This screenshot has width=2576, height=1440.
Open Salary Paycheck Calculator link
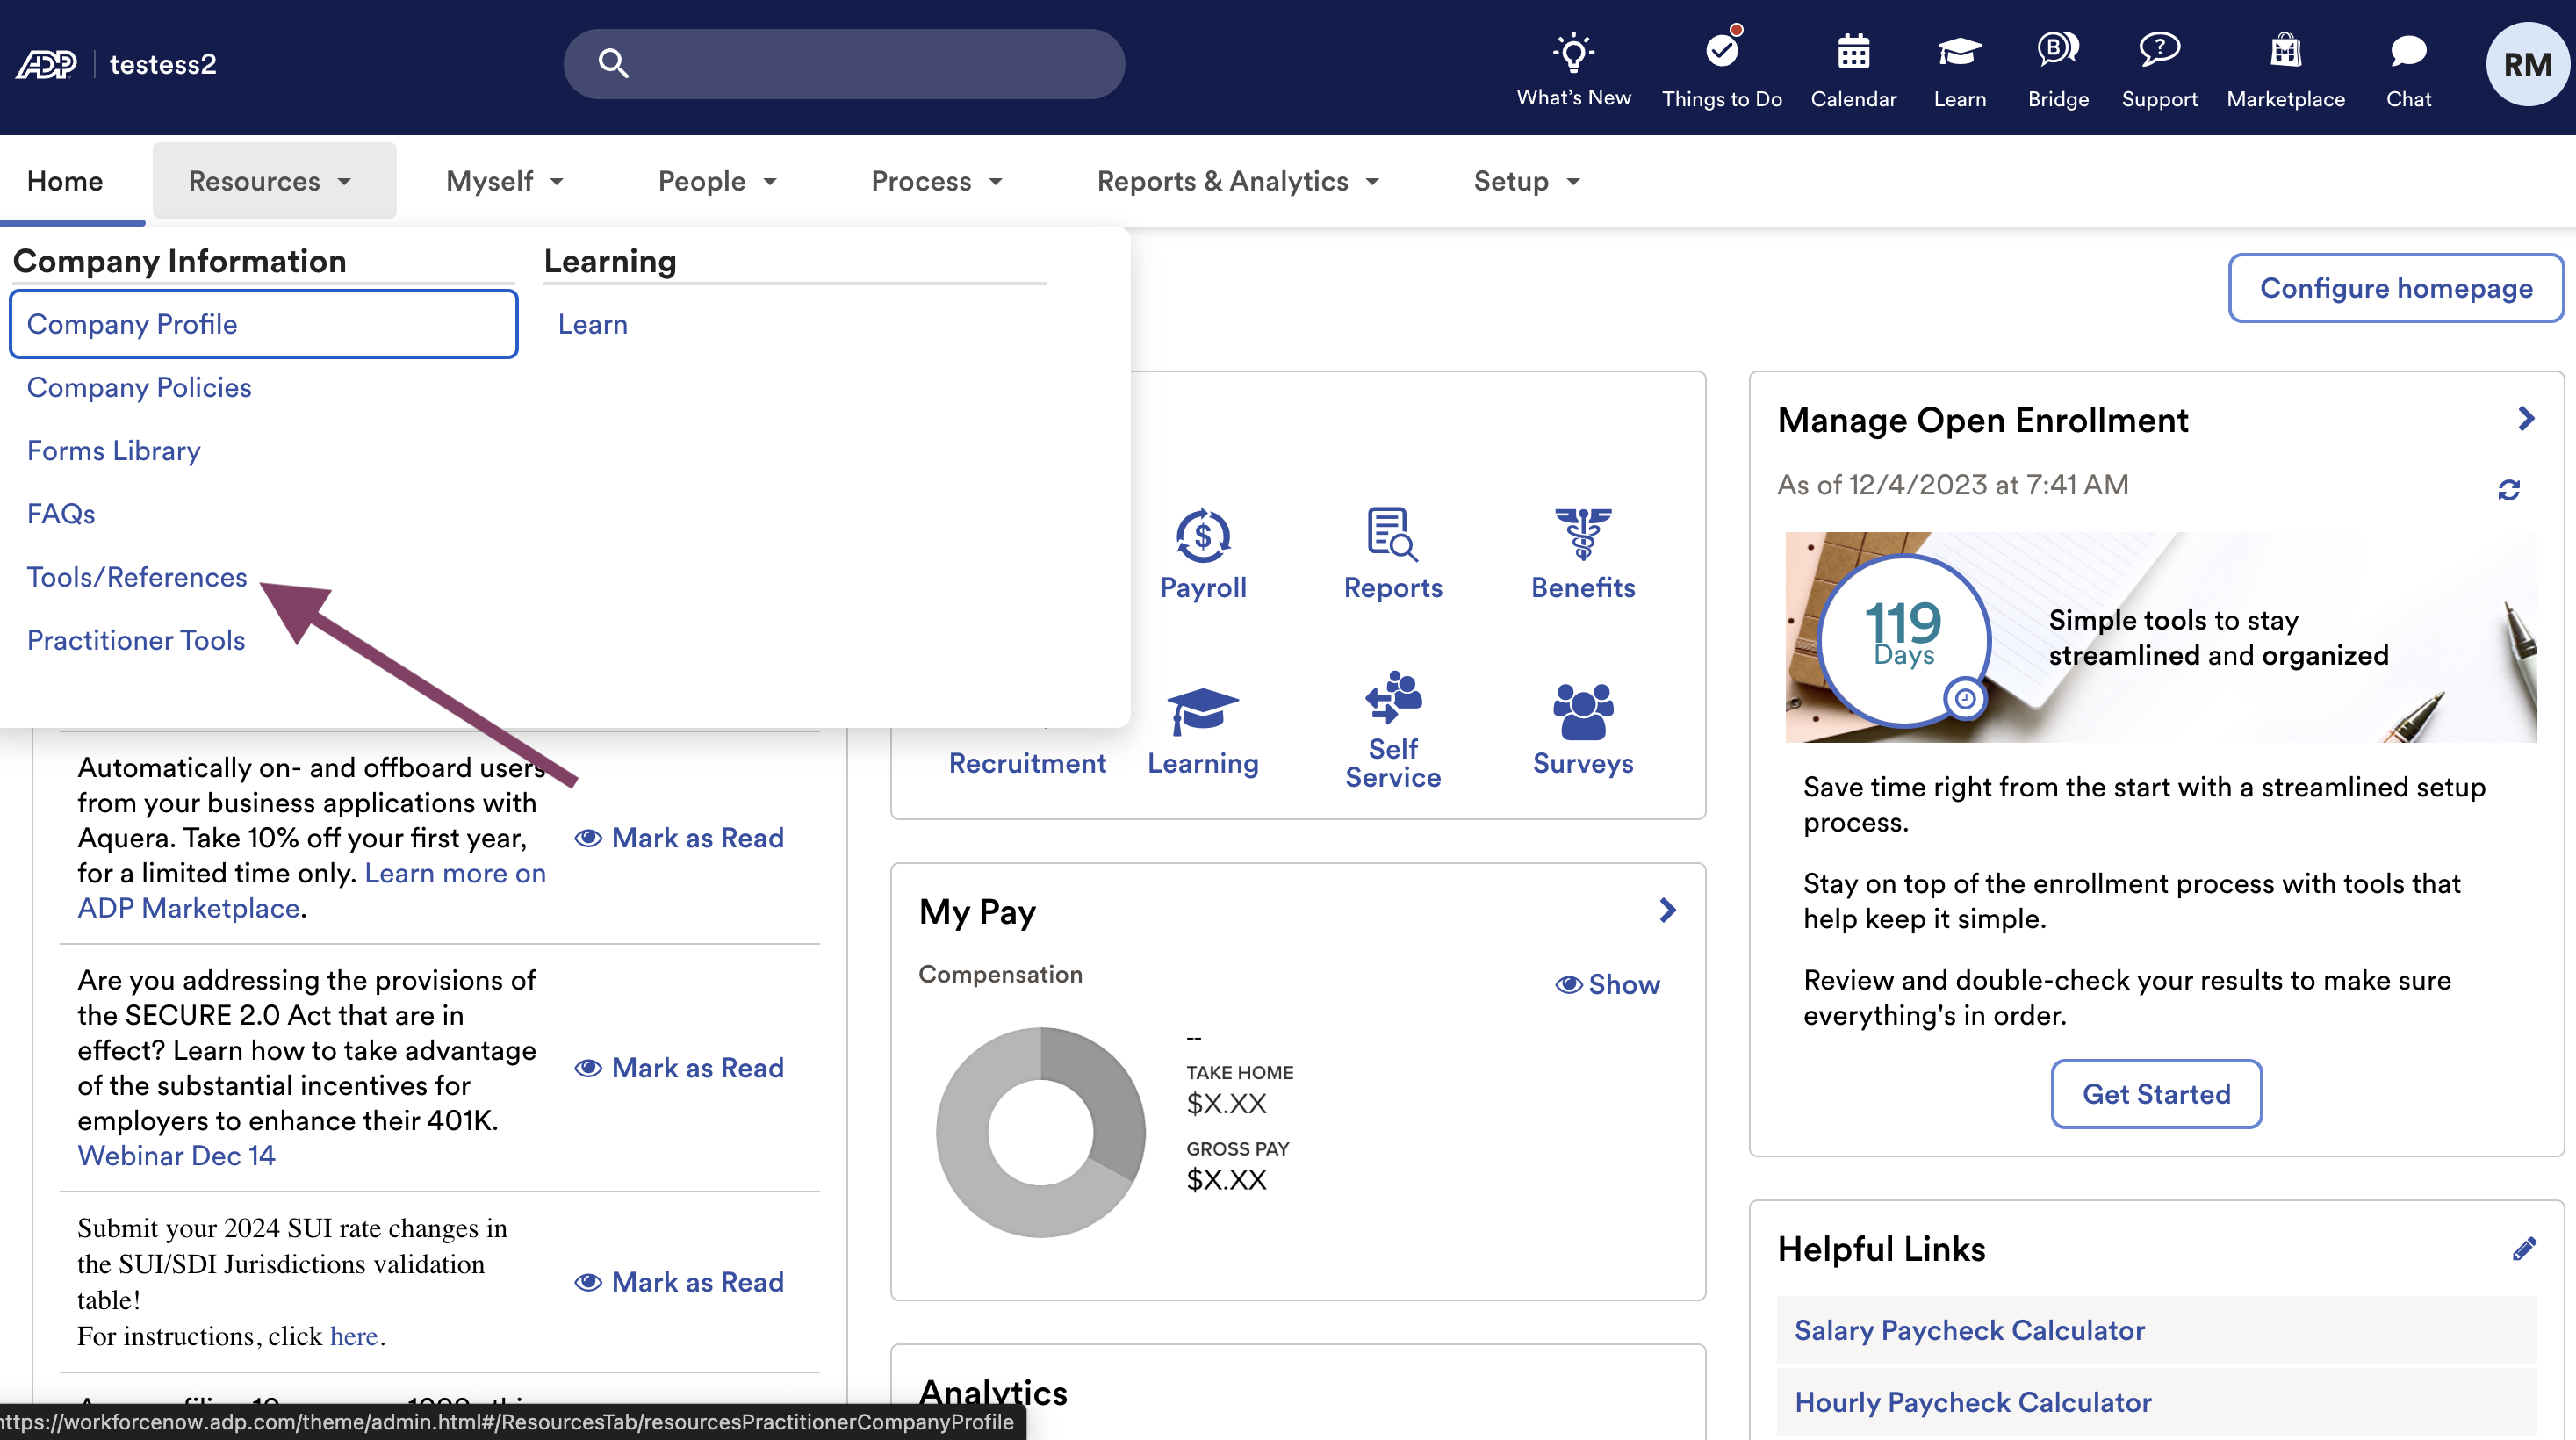(1969, 1330)
